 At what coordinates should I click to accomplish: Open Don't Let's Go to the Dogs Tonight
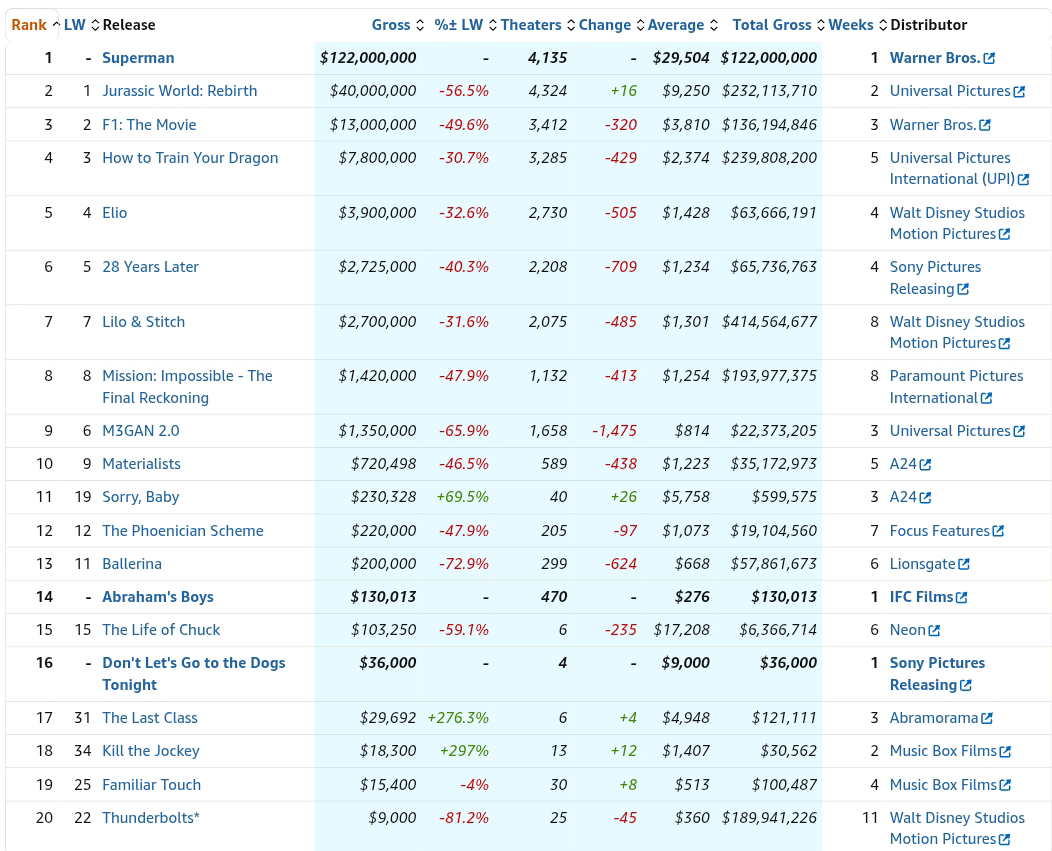pos(194,674)
